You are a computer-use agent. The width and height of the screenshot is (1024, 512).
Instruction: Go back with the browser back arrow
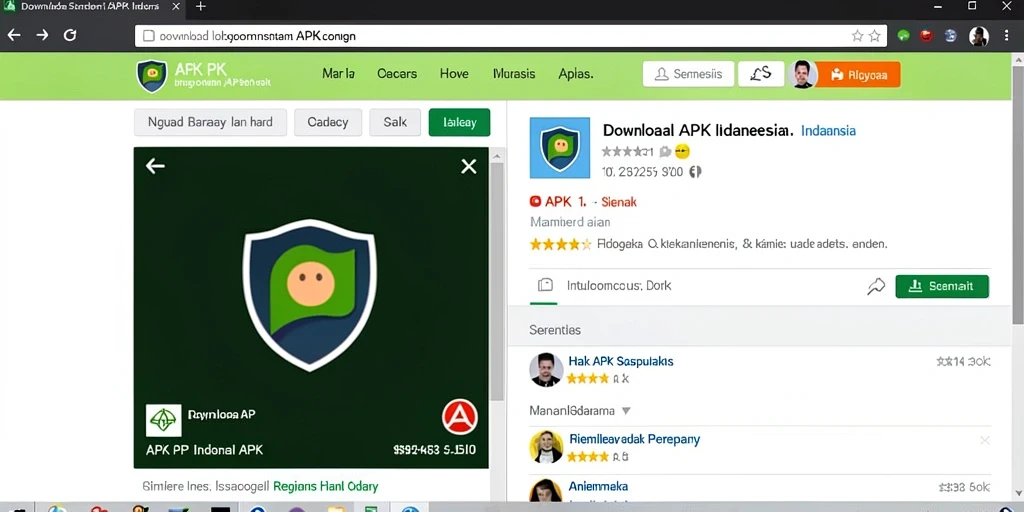click(x=14, y=35)
